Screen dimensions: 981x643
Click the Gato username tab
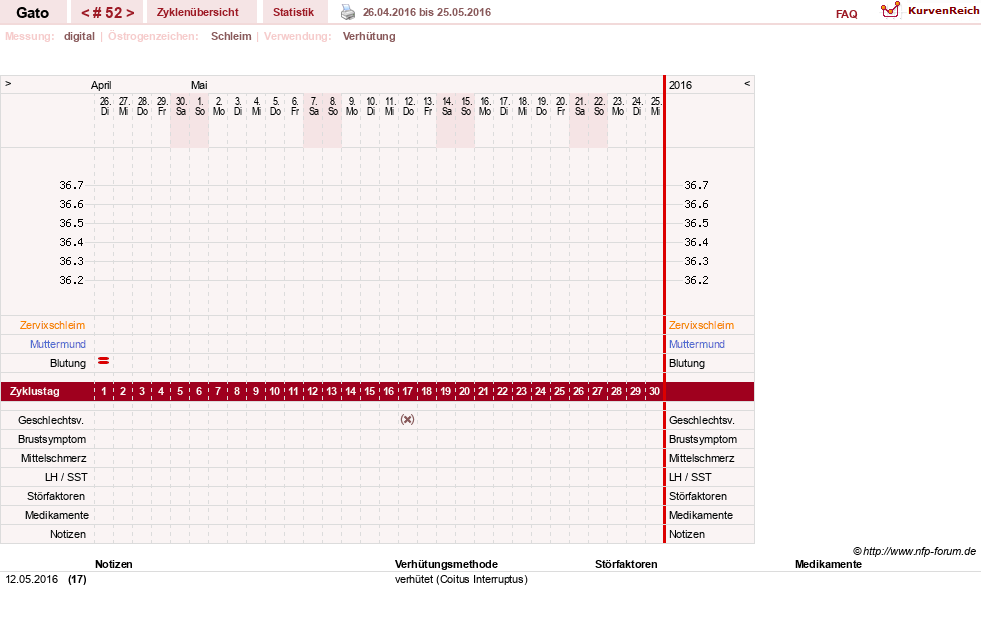coord(33,12)
